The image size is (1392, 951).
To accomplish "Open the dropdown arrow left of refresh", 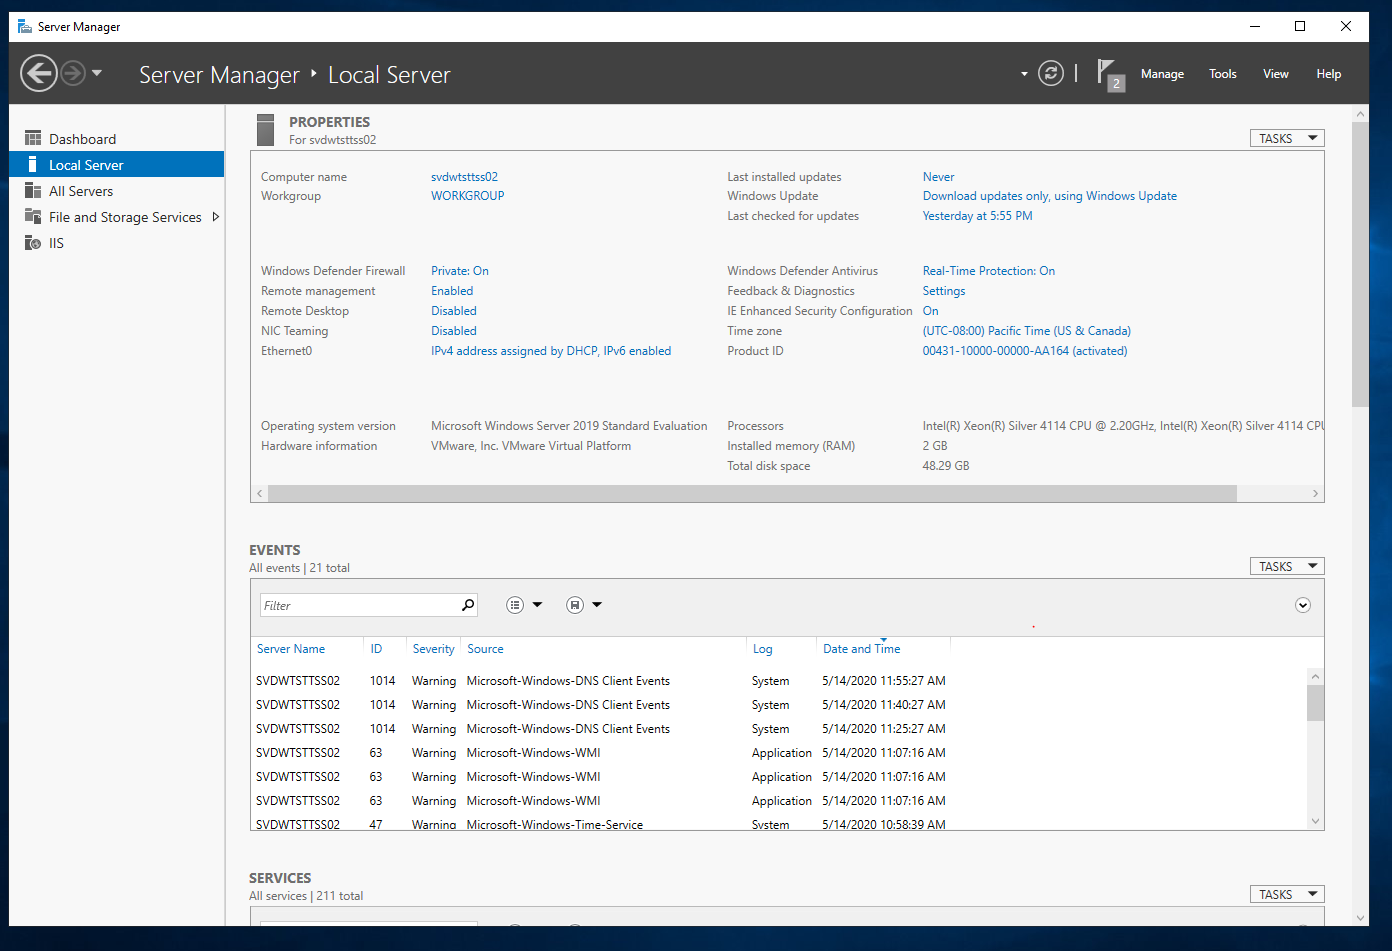I will tap(1024, 74).
